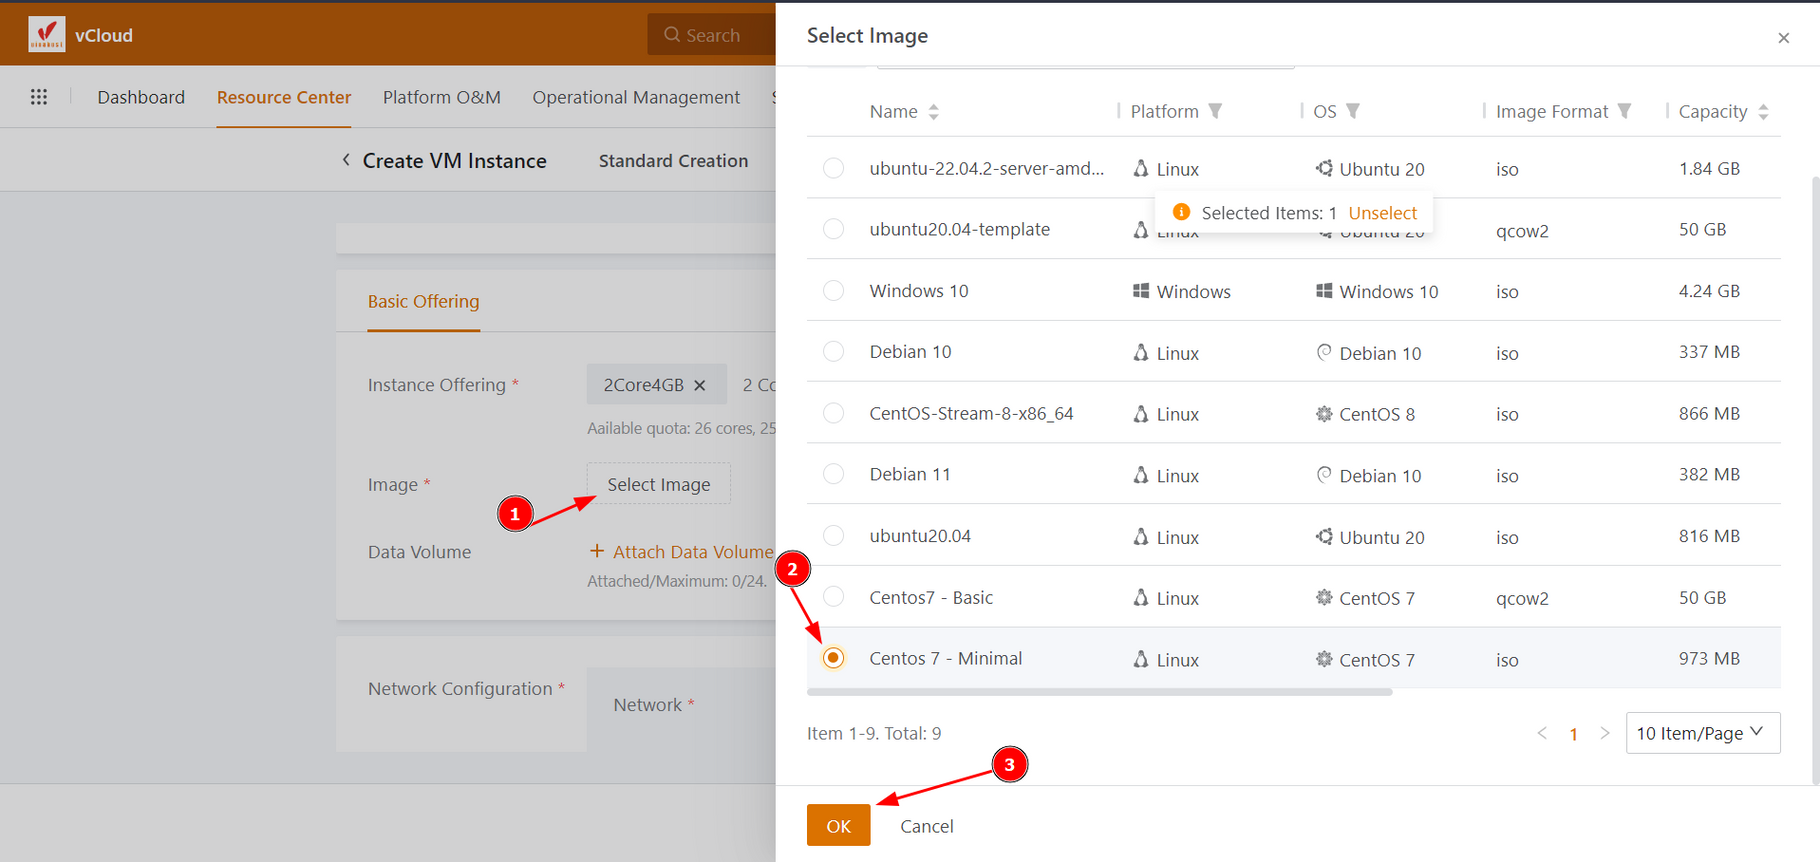Screen dimensions: 1820x862
Task: Click the vCloud logo icon
Action: [x=46, y=34]
